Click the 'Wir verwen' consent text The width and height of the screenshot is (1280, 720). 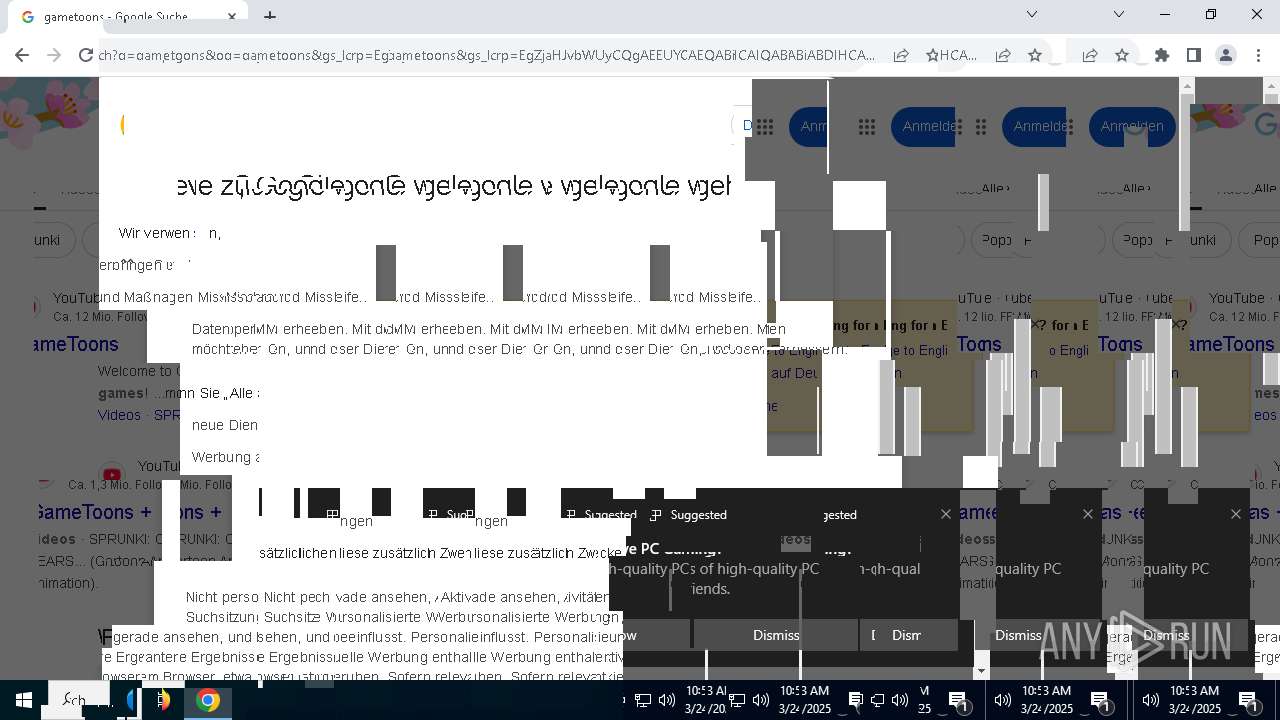(x=156, y=233)
